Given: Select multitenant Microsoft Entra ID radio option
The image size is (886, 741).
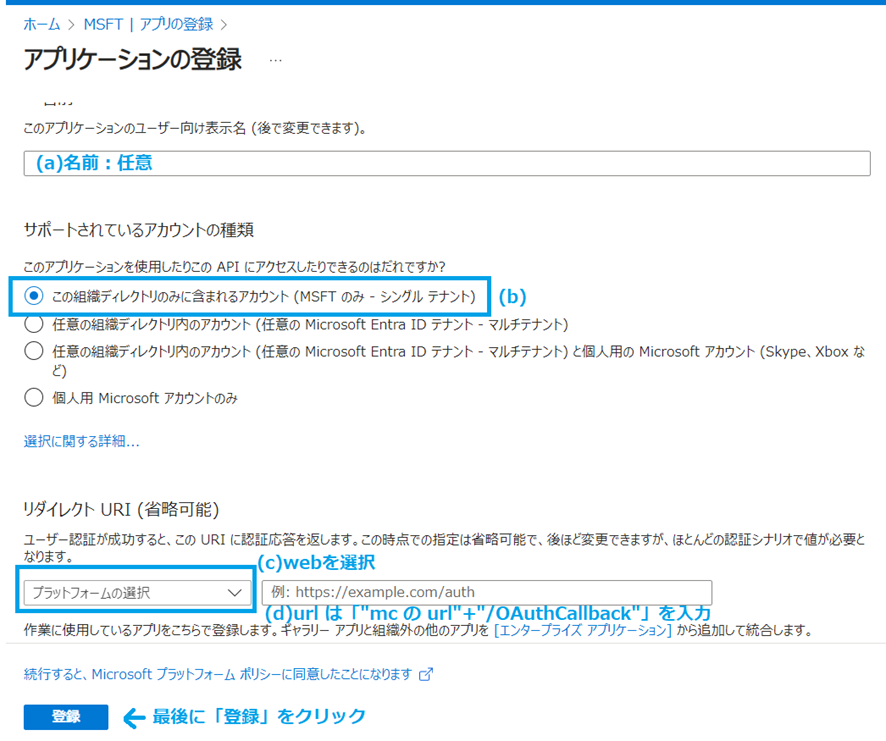Looking at the screenshot, I should pyautogui.click(x=34, y=324).
